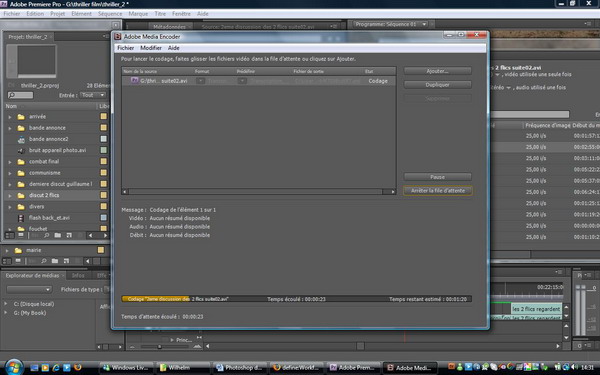This screenshot has width=600, height=375.
Task: Expand the mairie bin
Action: pos(7,250)
